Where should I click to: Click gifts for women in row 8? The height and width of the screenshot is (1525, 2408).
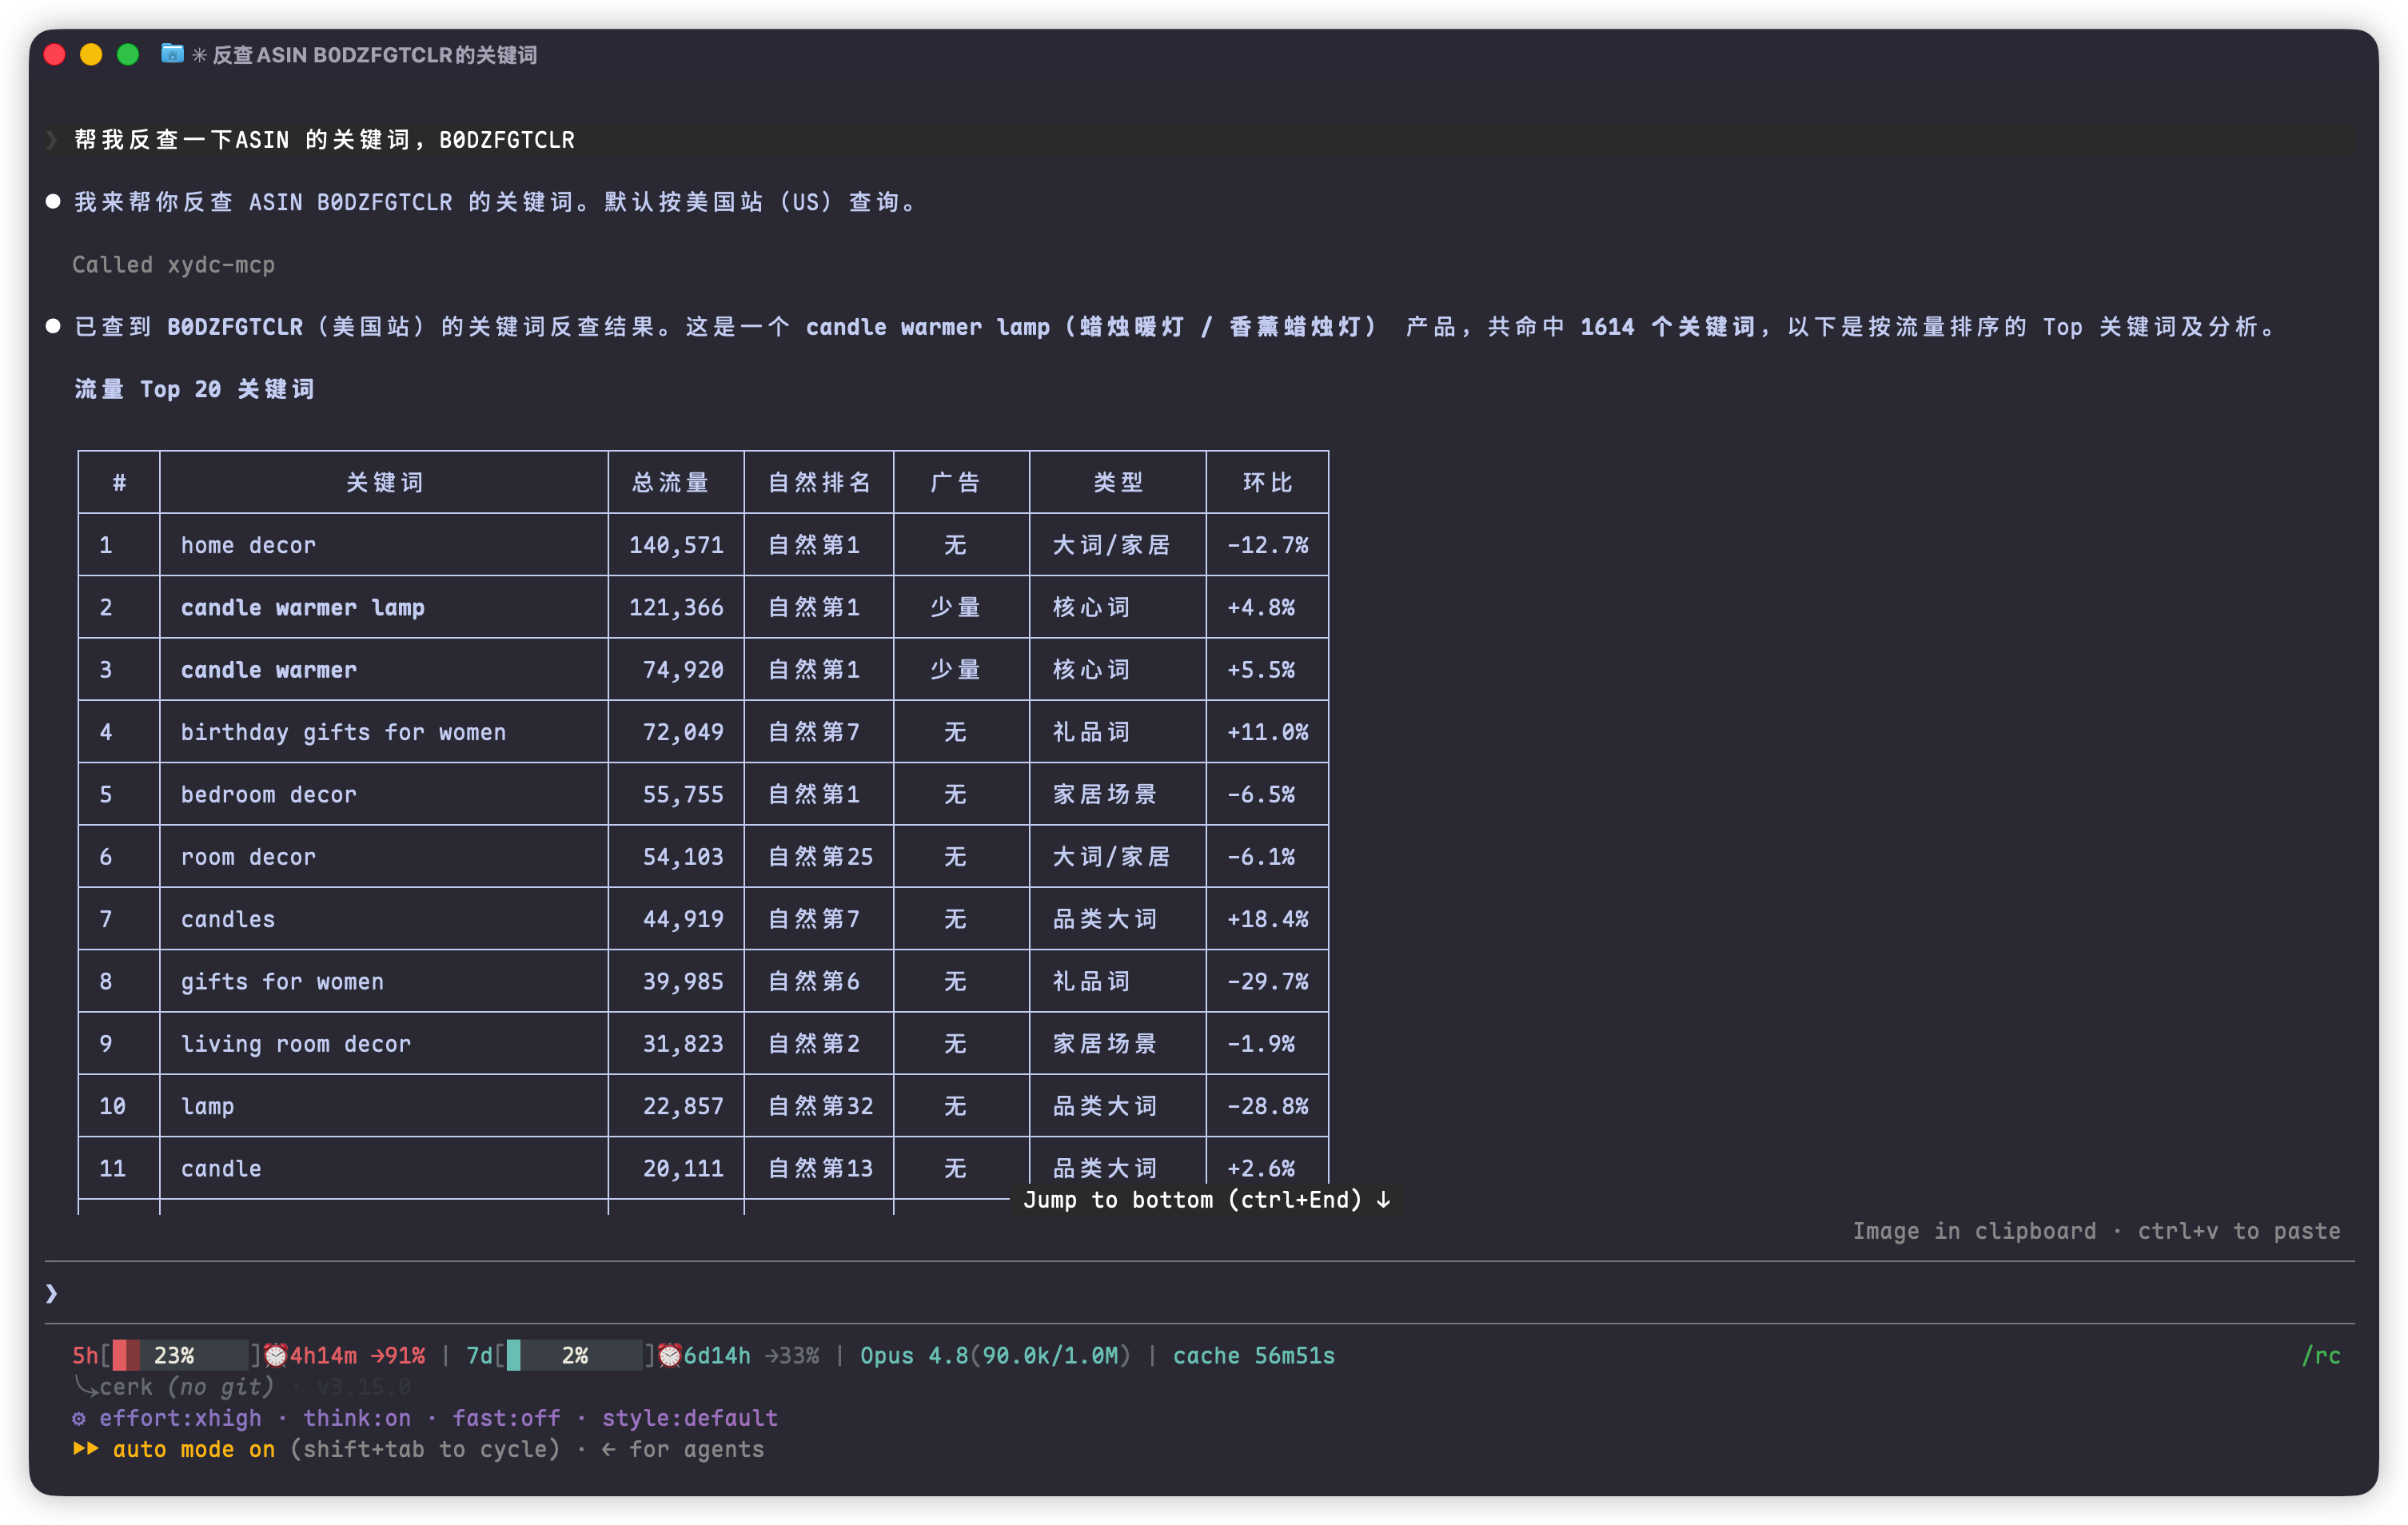coord(282,981)
